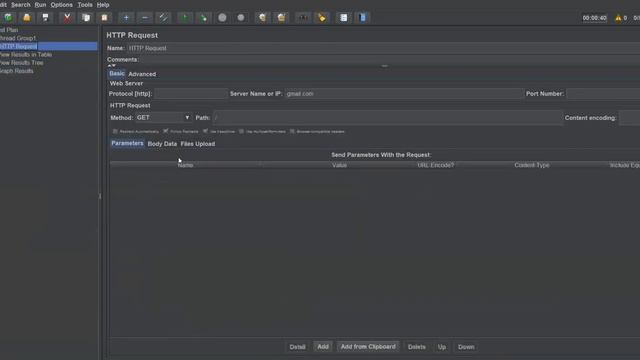
Task: Select the Files Upload tab
Action: (198, 144)
